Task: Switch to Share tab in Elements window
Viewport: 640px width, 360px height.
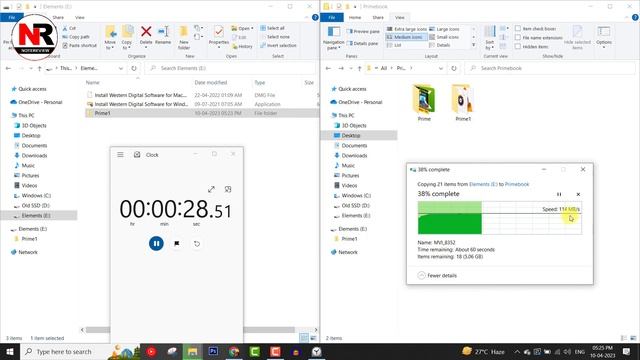Action: 58,18
